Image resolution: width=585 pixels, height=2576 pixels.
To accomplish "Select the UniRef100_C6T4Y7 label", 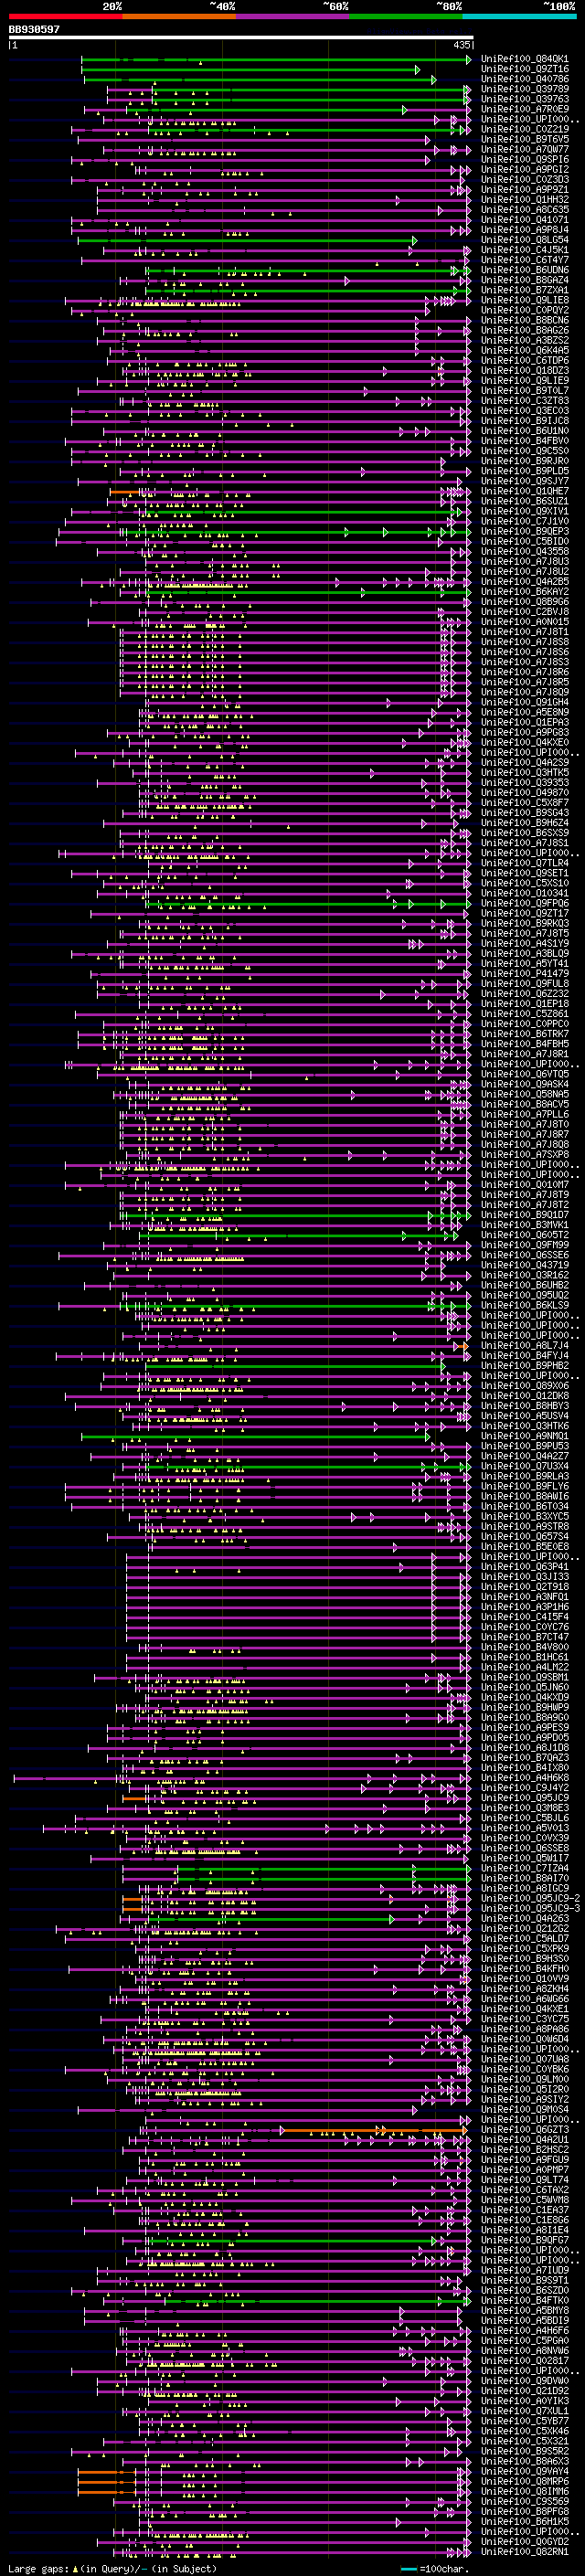I will tap(524, 260).
